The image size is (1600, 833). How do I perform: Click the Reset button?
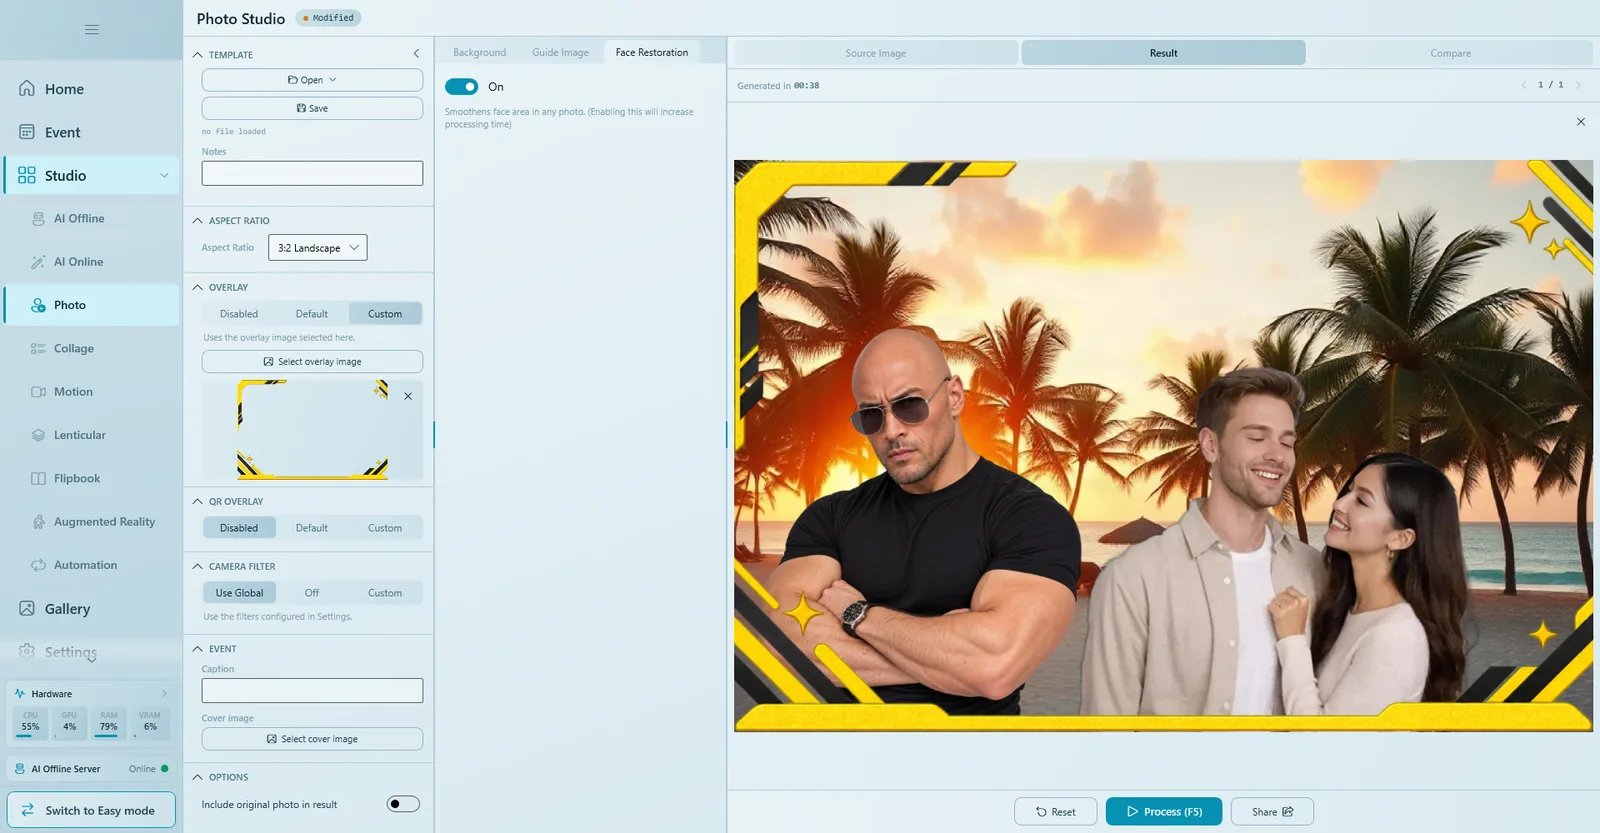click(x=1056, y=812)
